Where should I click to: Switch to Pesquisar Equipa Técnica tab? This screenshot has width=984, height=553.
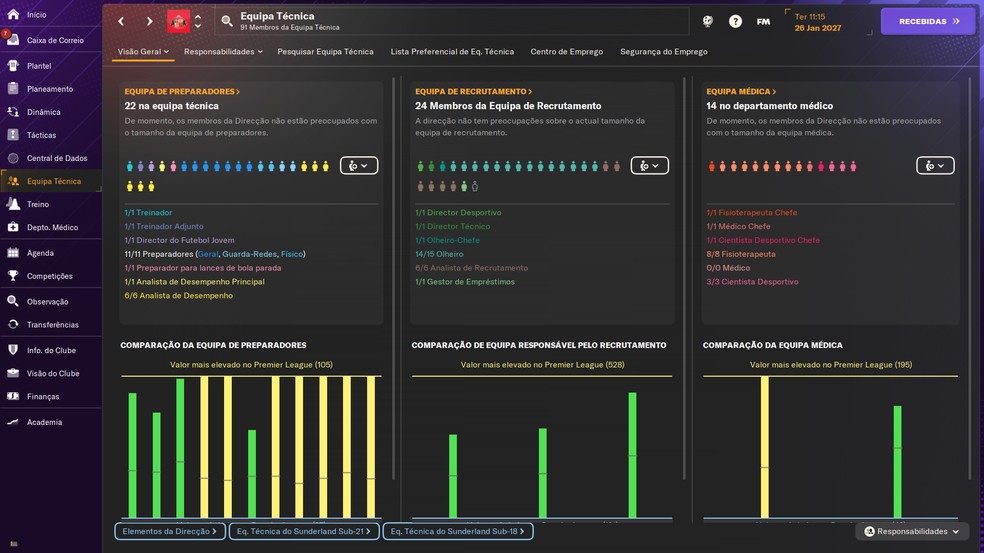[325, 52]
